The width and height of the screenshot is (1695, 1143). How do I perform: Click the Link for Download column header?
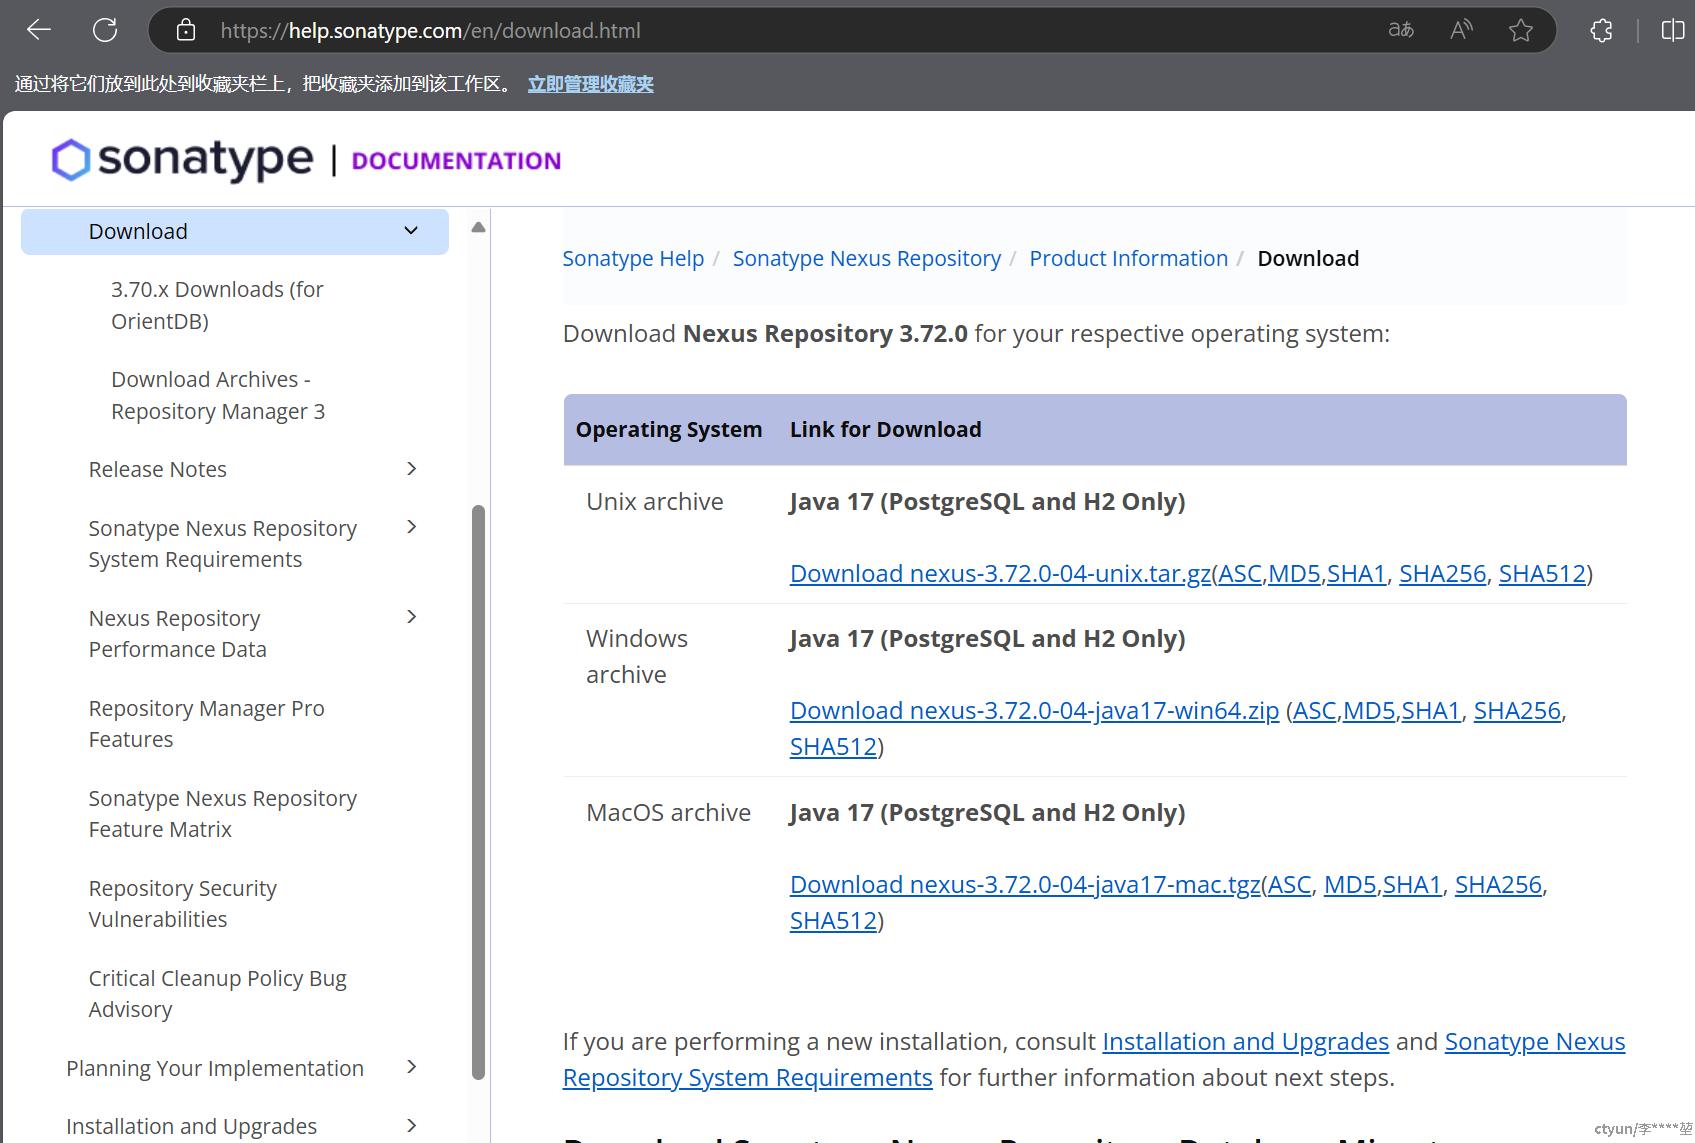point(885,429)
